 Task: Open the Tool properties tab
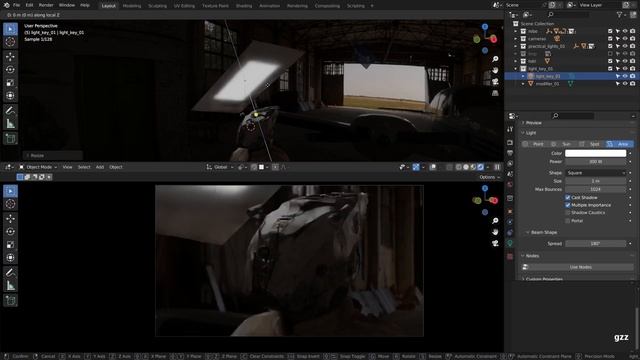(510, 129)
